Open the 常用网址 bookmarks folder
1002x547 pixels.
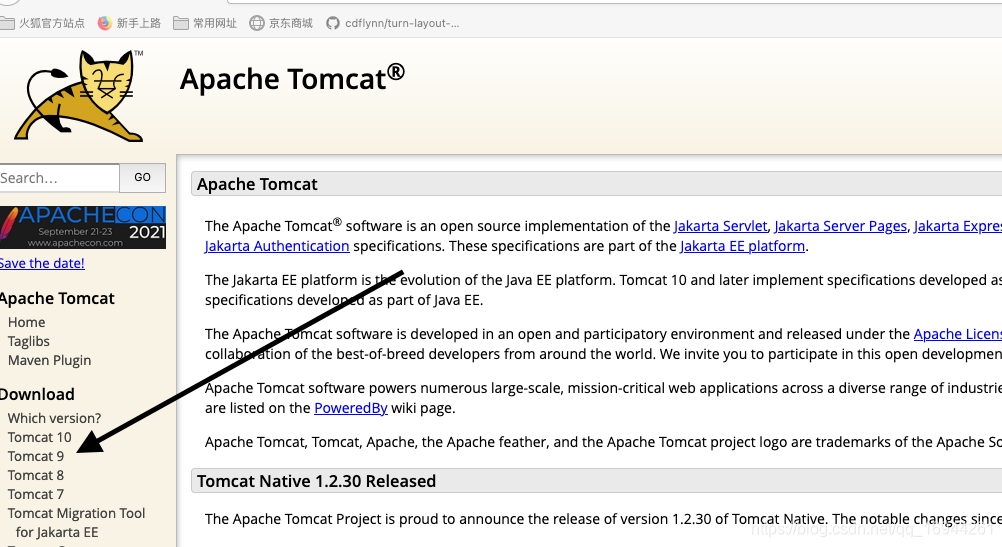click(205, 23)
